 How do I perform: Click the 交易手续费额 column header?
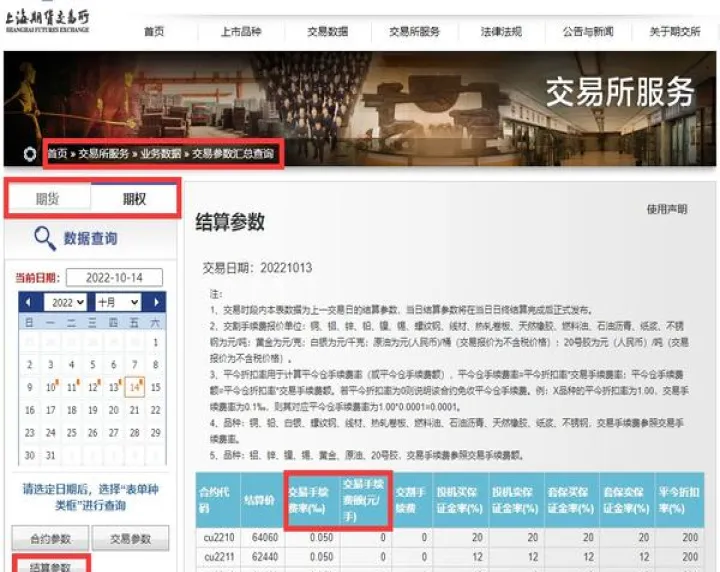pos(364,500)
